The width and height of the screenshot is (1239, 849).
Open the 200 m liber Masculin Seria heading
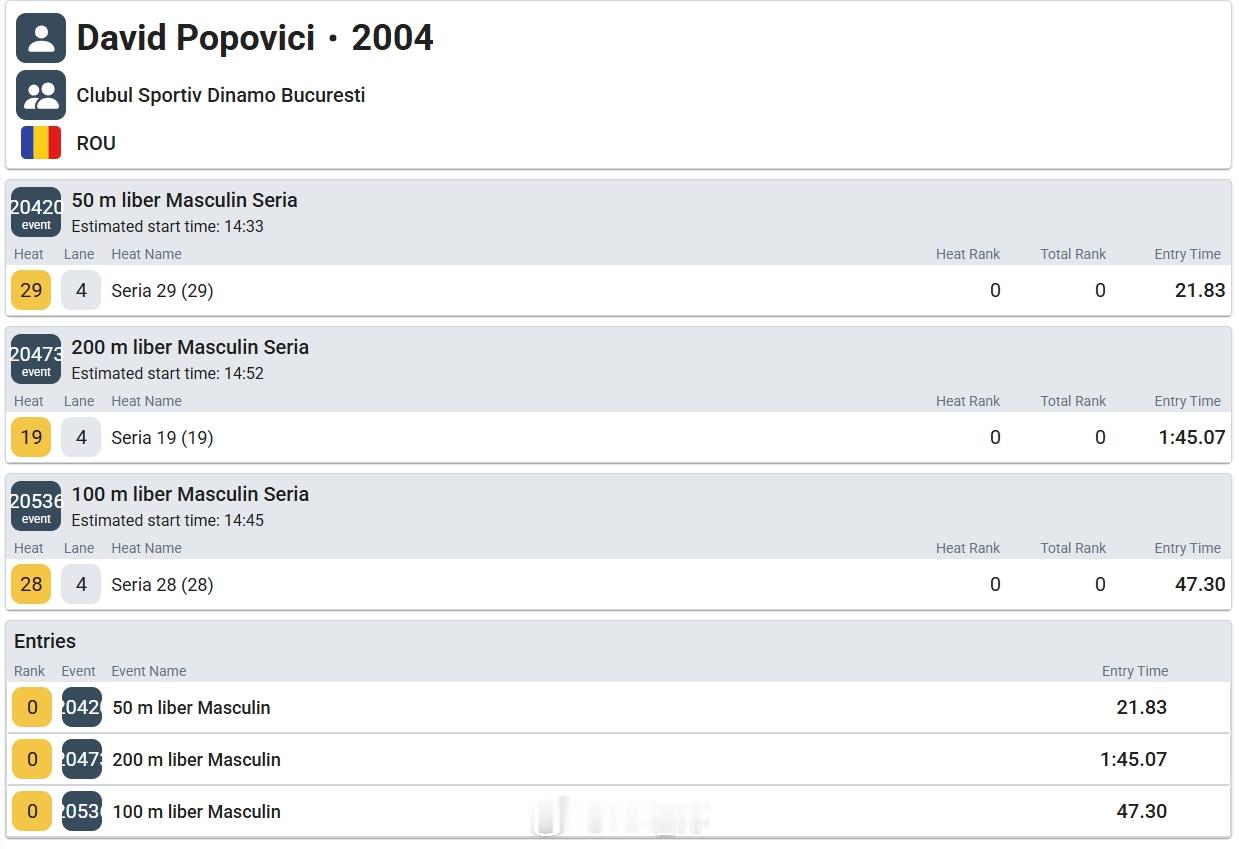tap(190, 347)
